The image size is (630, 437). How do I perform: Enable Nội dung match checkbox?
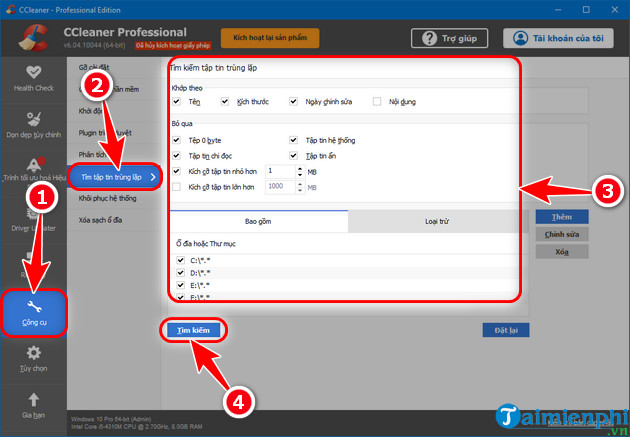coord(377,102)
